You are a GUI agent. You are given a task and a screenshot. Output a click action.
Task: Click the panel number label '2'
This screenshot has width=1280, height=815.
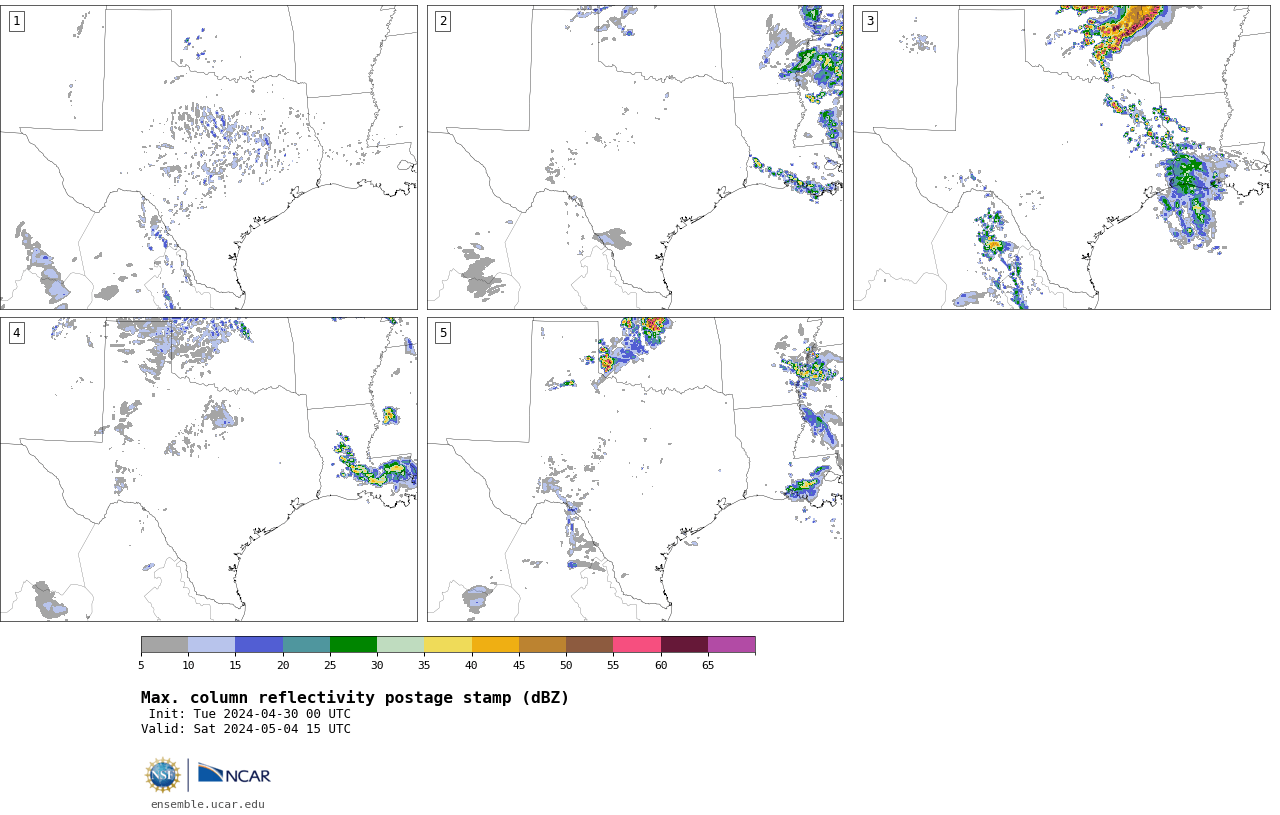[x=443, y=21]
